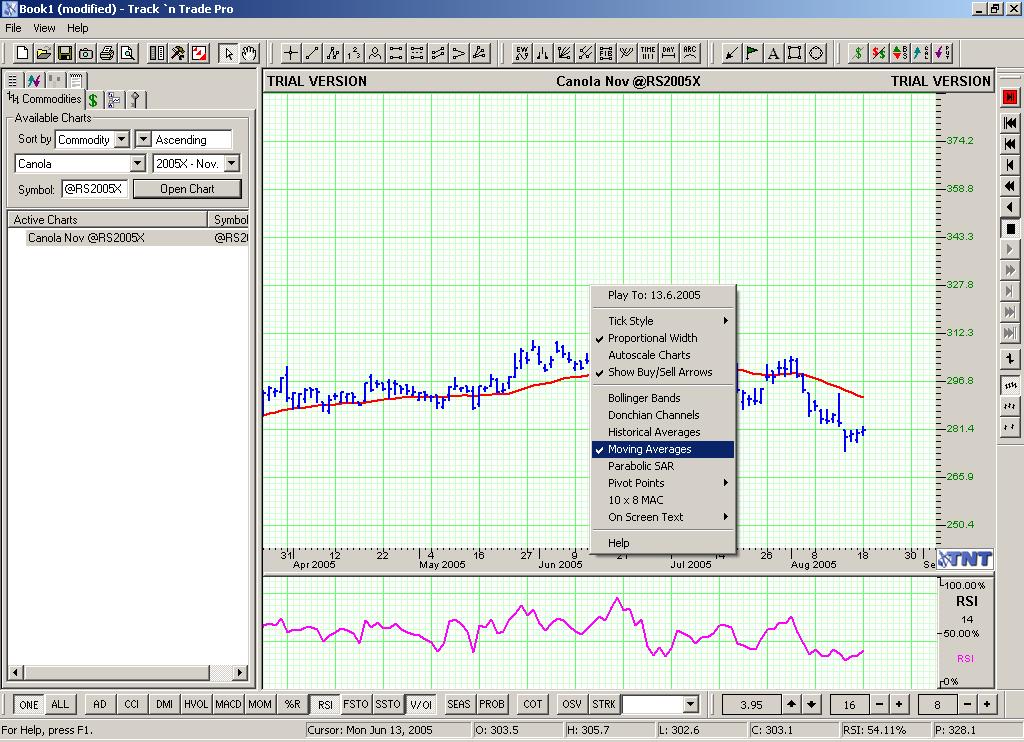Click in the Symbol input field
Screen dimensions: 1024x742
pyautogui.click(x=94, y=189)
